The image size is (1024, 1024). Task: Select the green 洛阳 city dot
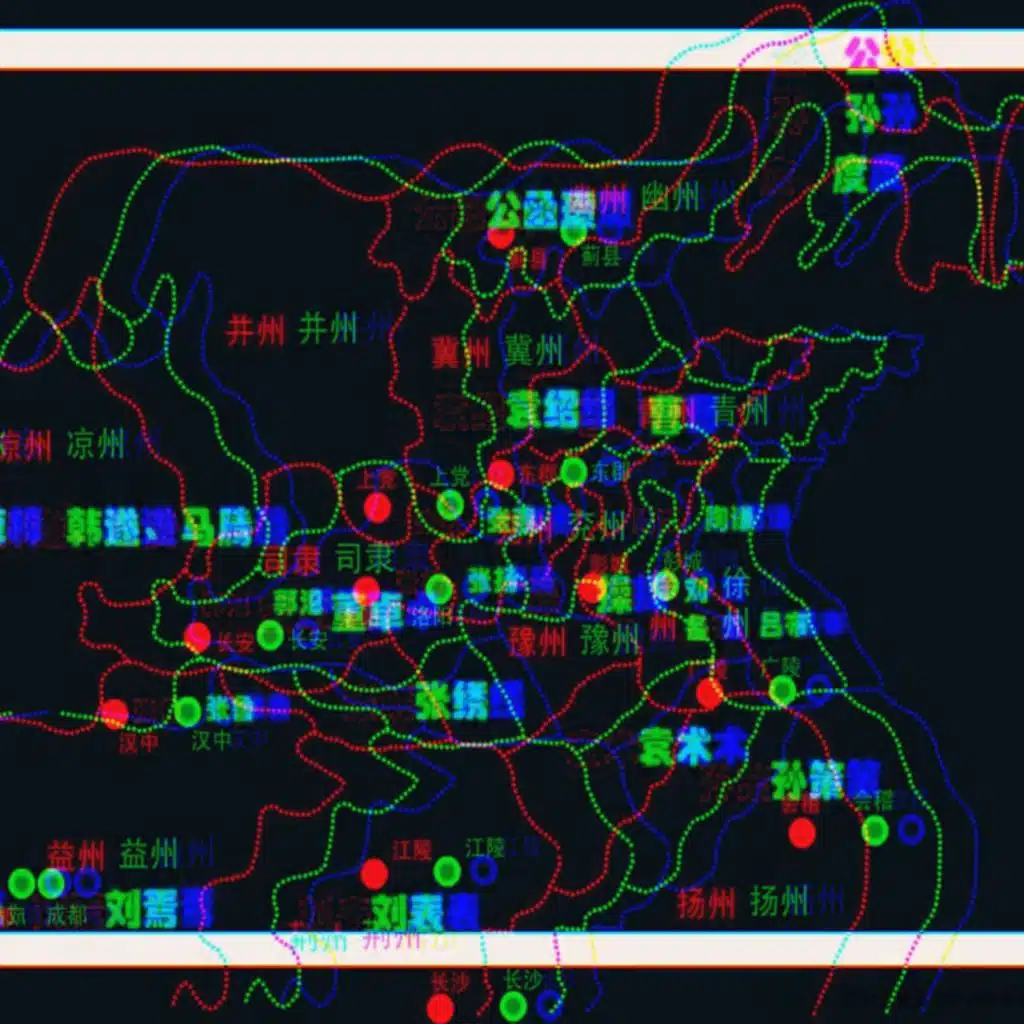(x=439, y=590)
